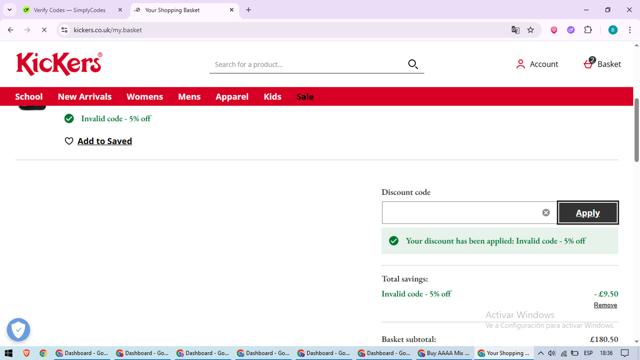Open Chrome three-dot menu
This screenshot has width=640, height=360.
pos(630,30)
